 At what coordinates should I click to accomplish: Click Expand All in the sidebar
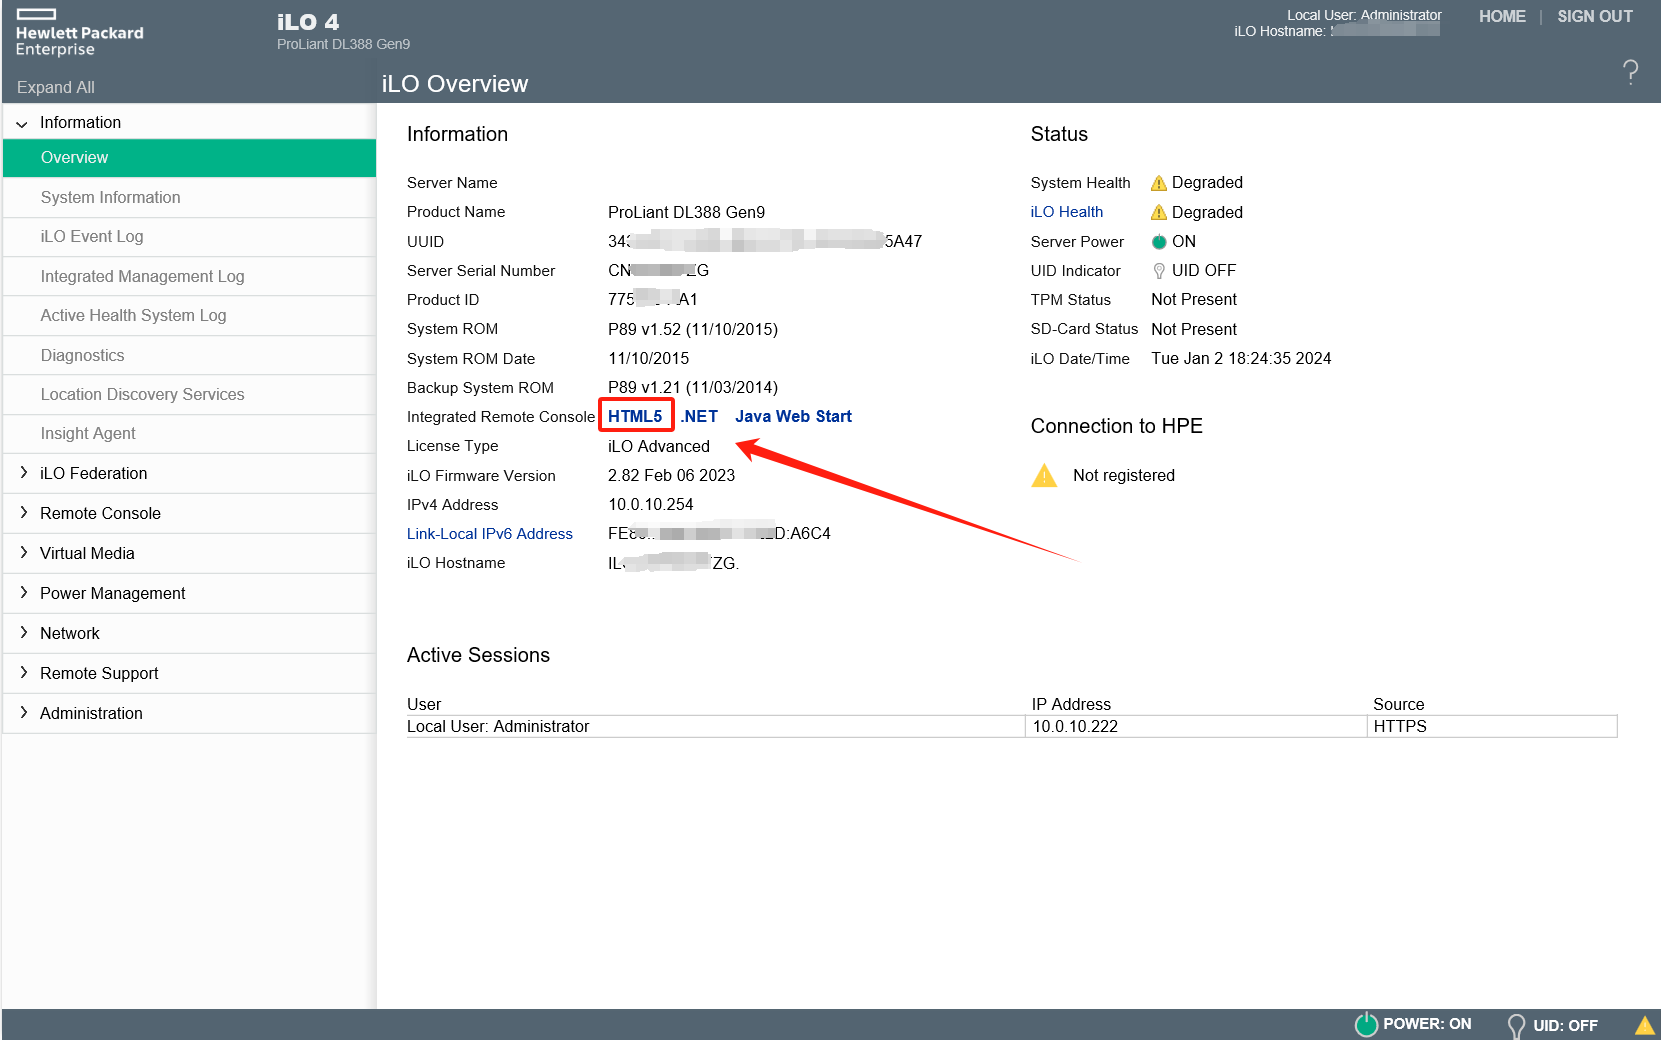[x=56, y=88]
